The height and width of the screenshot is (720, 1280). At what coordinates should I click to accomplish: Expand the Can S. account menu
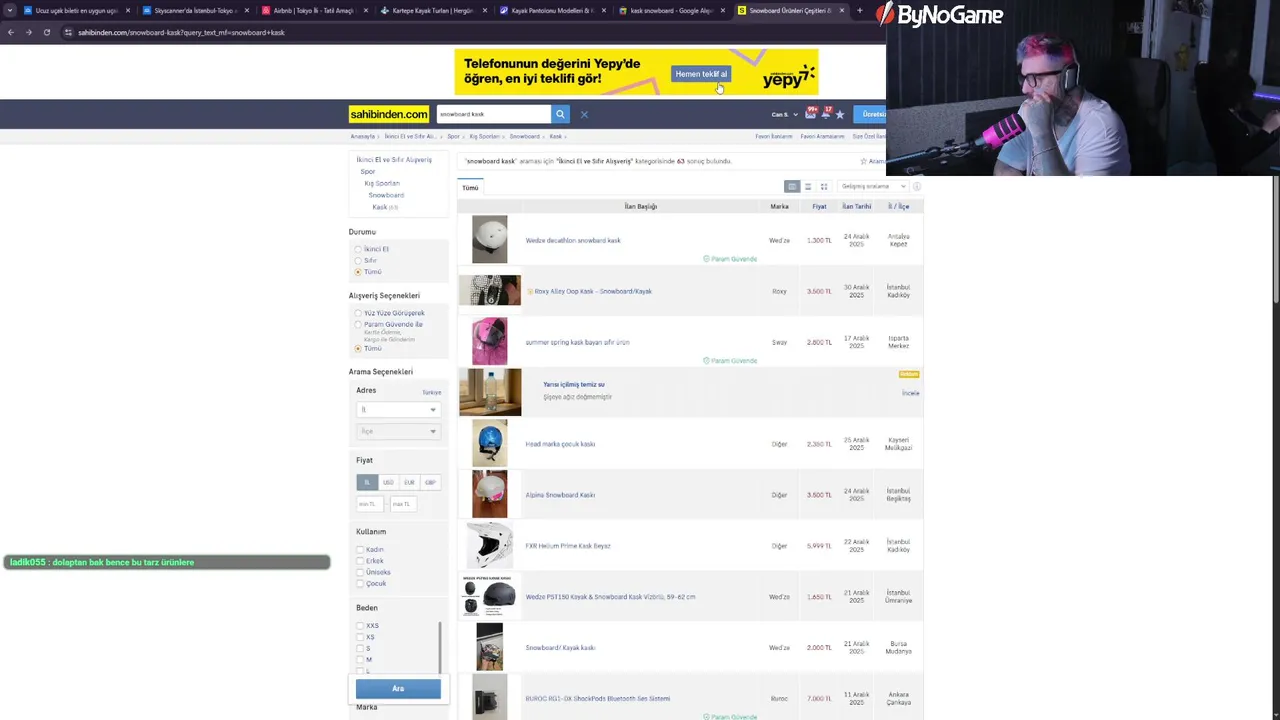[x=784, y=114]
